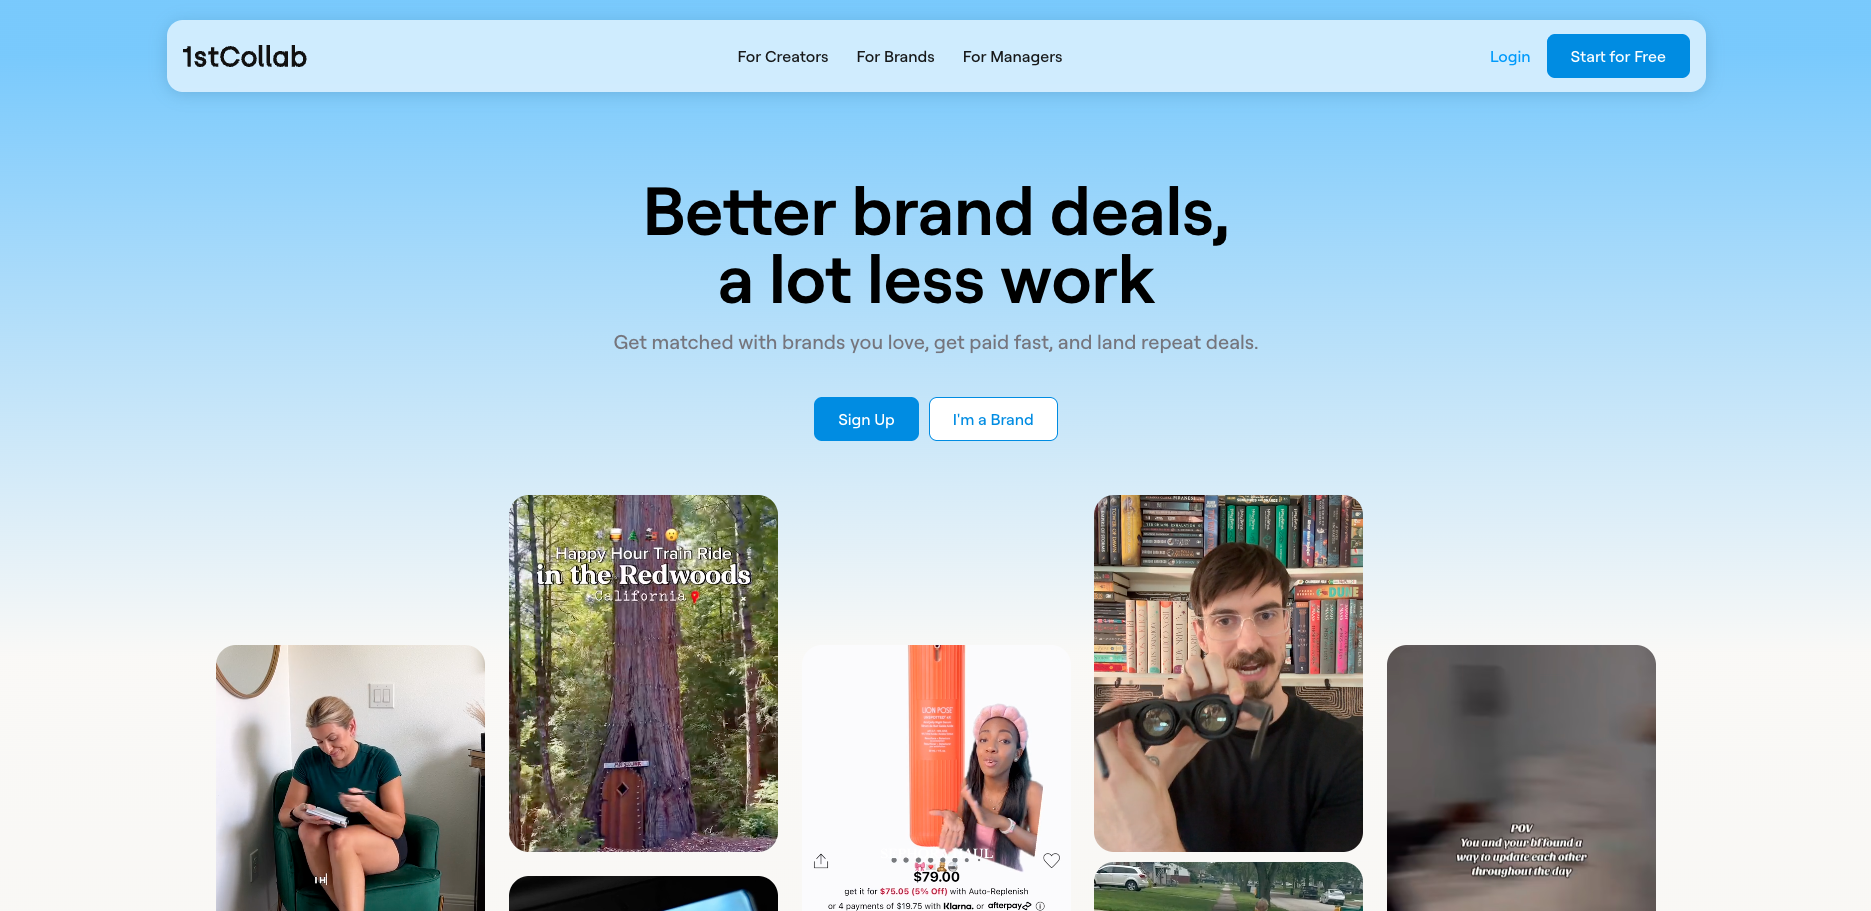Click the $79.00 price on product card

936,877
